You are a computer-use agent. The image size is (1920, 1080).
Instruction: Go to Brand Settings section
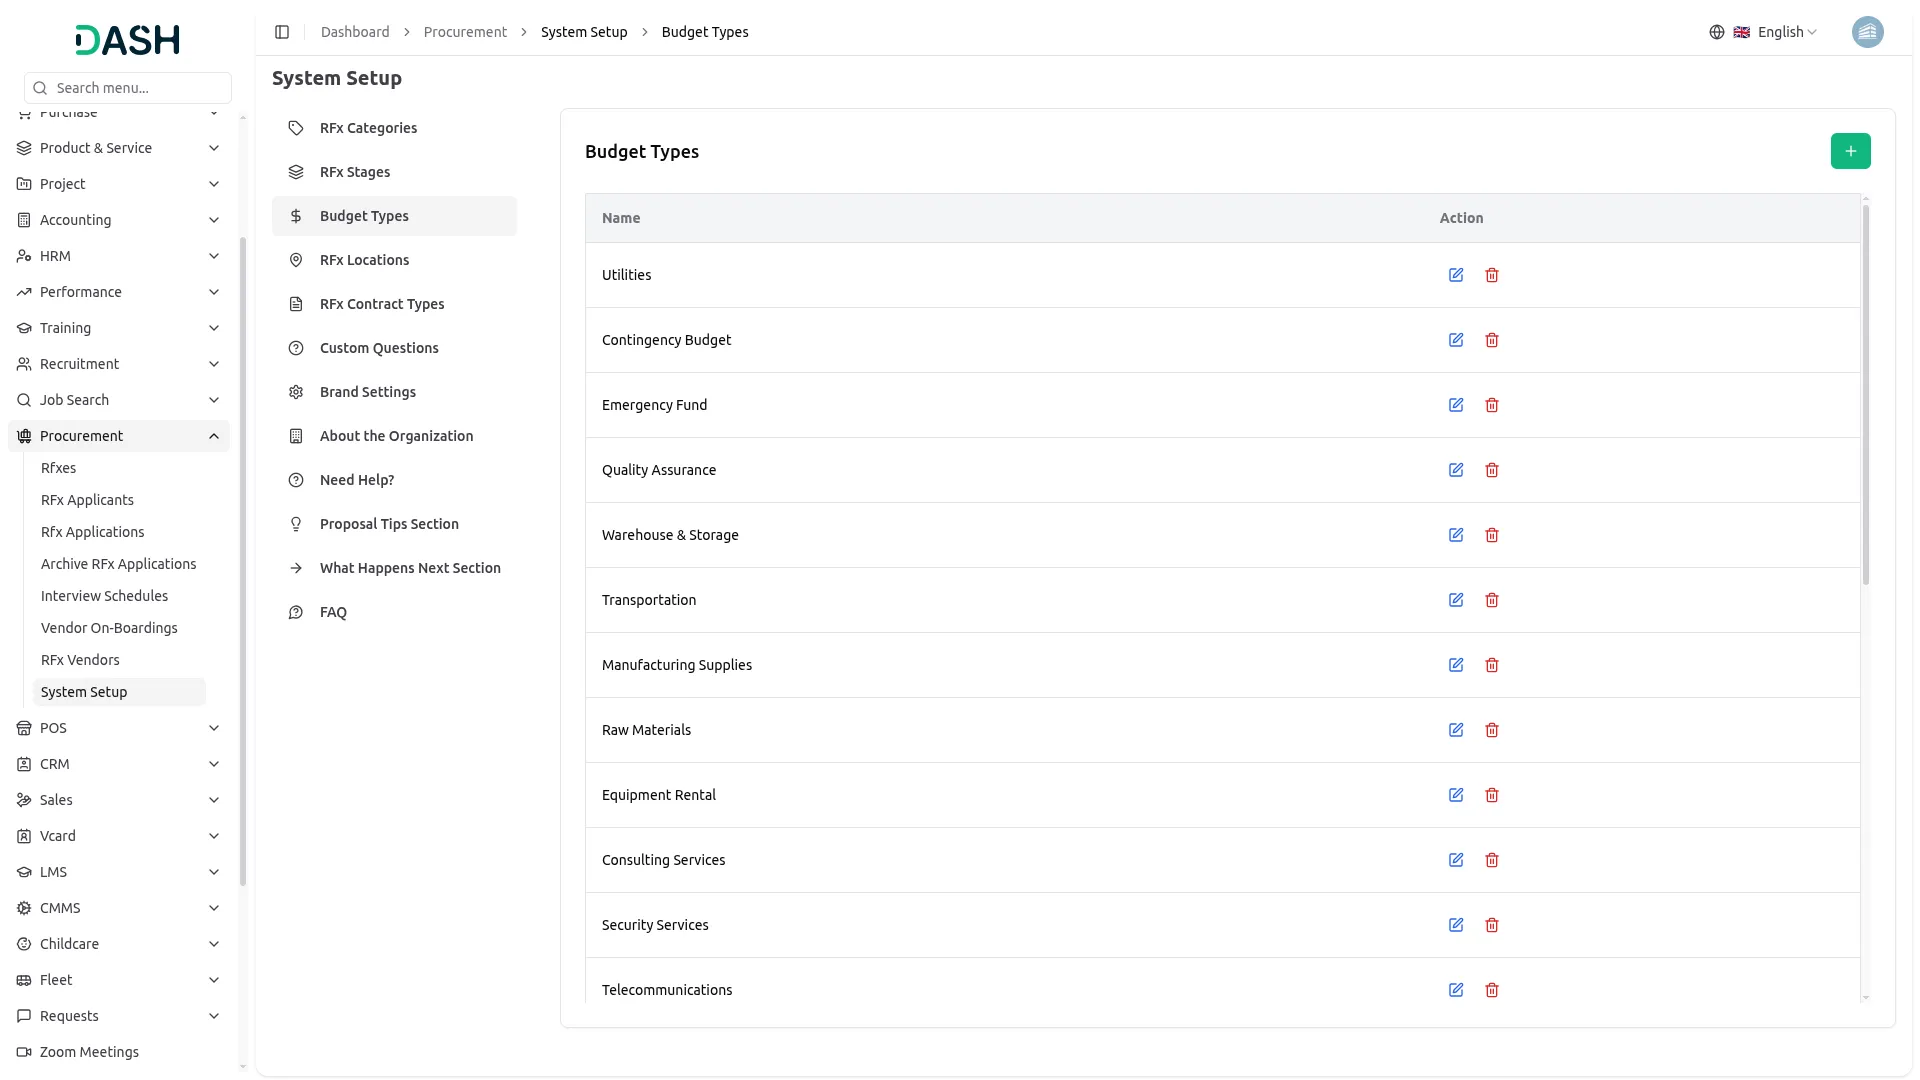pos(367,392)
